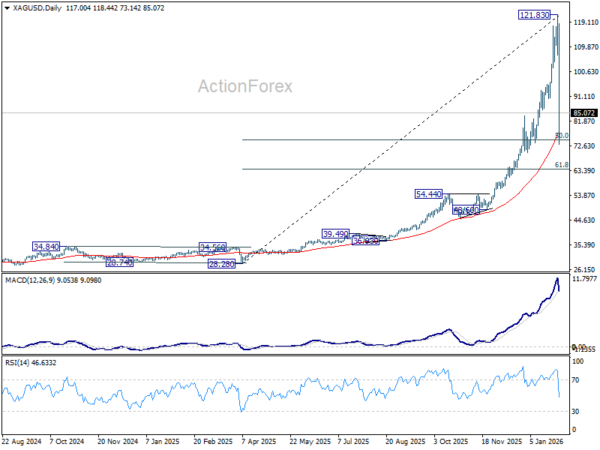
Task: Click the 28.280 low price label
Action: click(222, 264)
